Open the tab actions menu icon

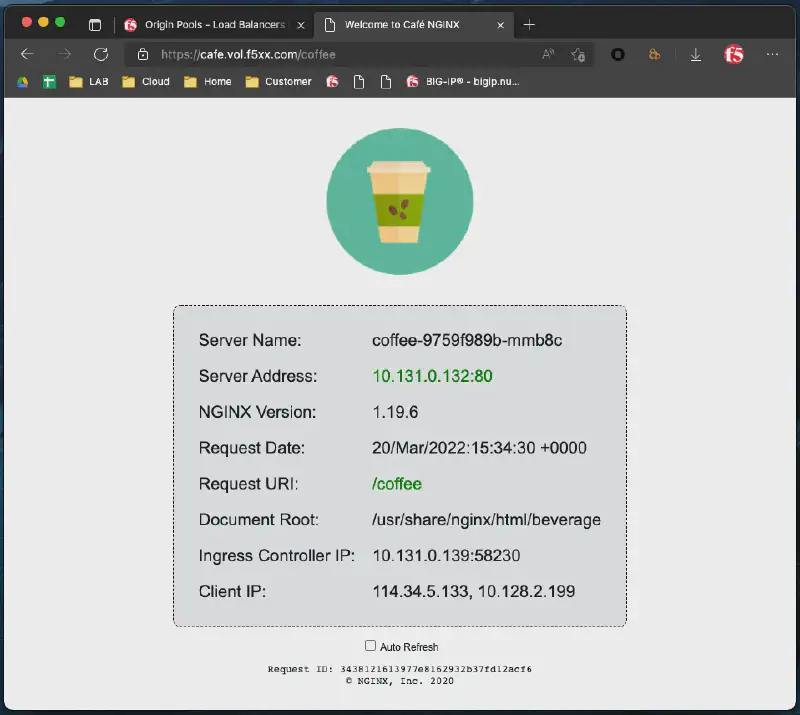point(95,24)
